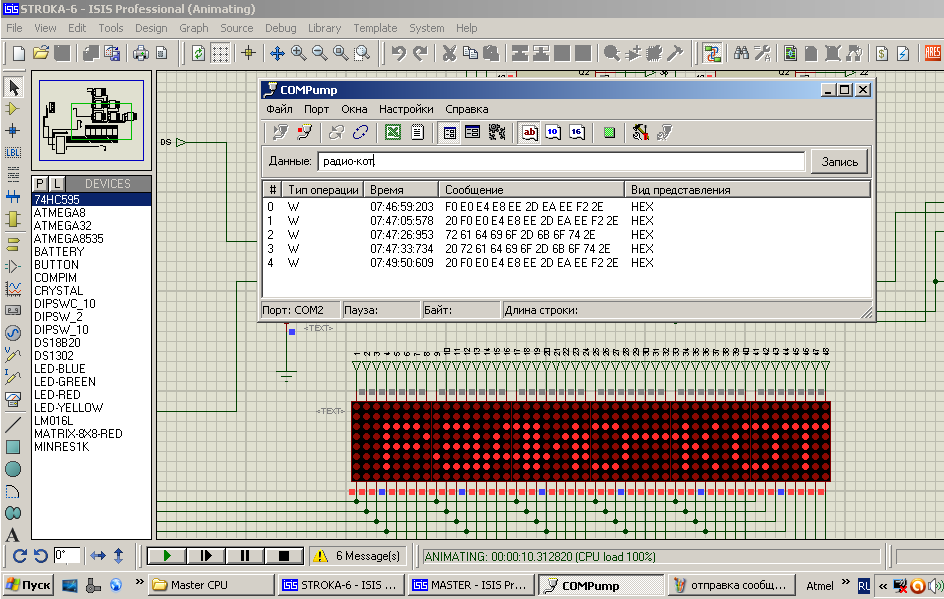Open the Порт menu in COMPump
944x599 pixels.
click(x=317, y=108)
